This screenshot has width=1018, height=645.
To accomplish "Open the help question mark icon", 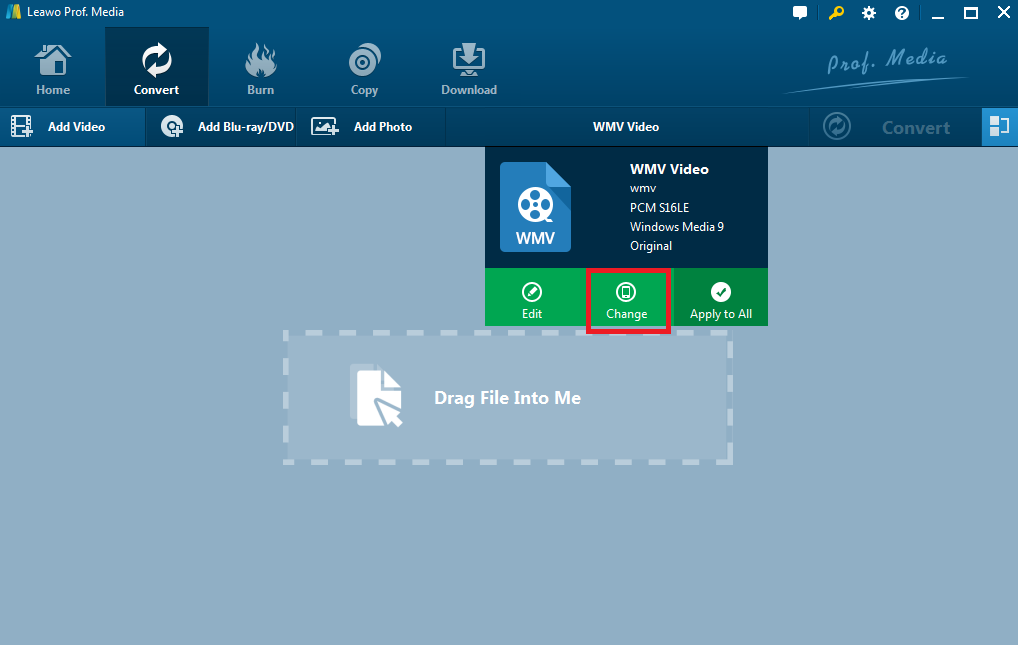I will click(902, 13).
